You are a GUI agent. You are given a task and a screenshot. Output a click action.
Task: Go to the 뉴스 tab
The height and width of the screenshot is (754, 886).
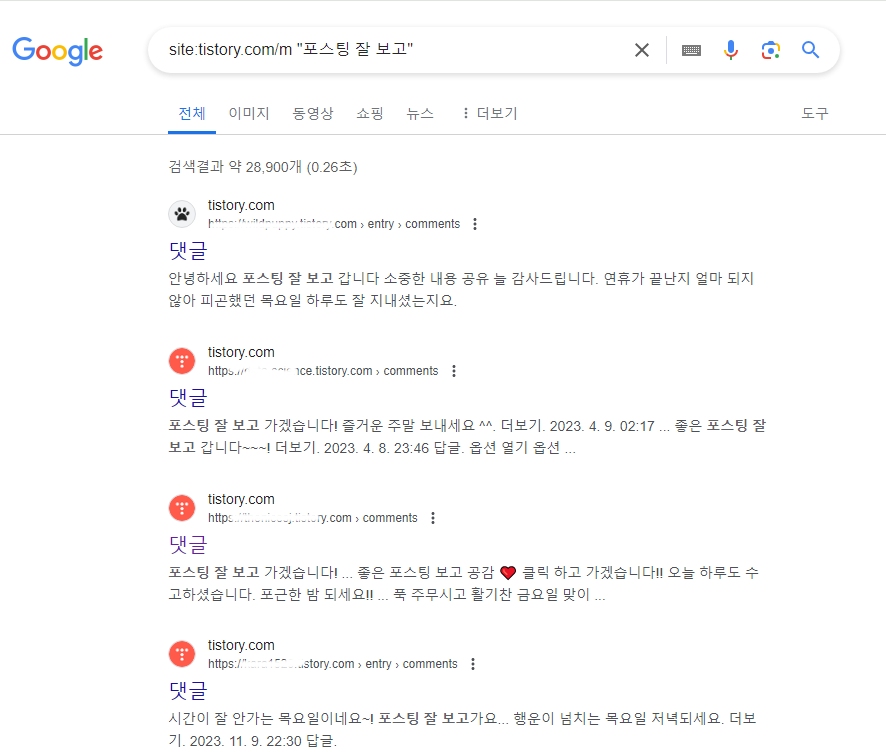420,113
